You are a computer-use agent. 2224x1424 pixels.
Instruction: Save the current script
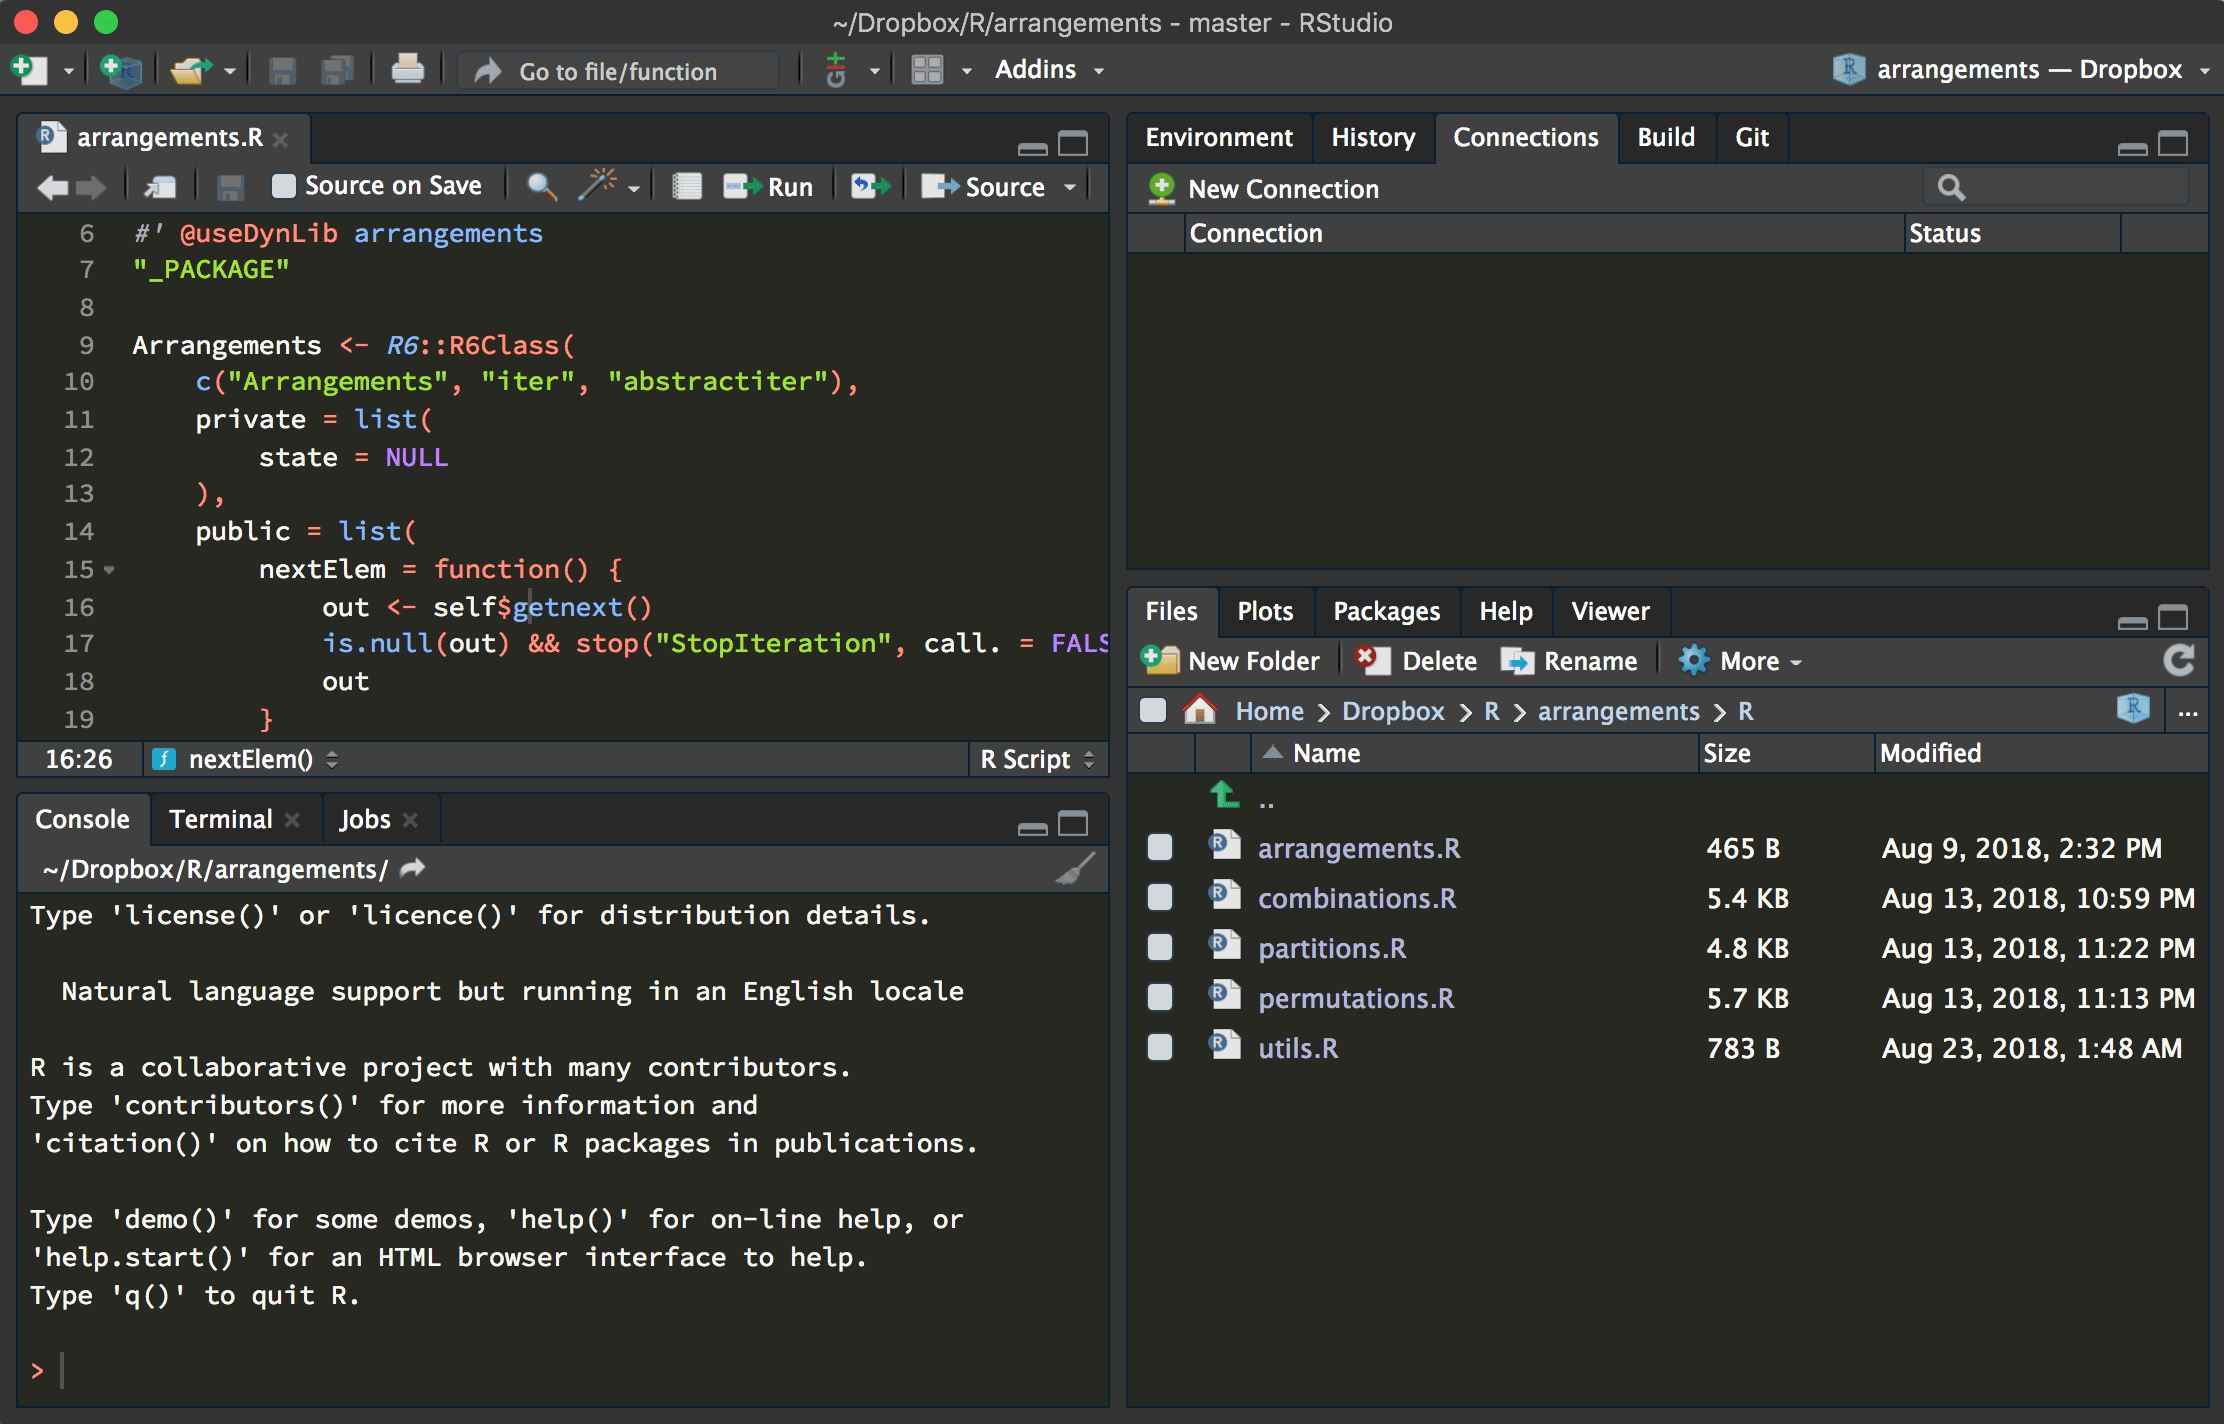281,70
